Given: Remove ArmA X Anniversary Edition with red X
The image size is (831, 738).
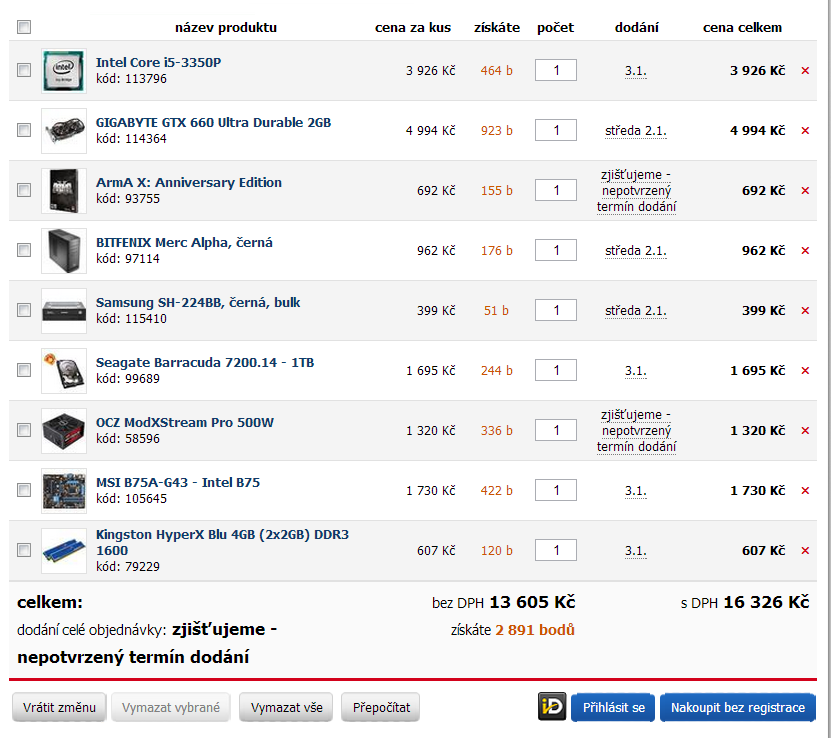Looking at the screenshot, I should [x=805, y=190].
